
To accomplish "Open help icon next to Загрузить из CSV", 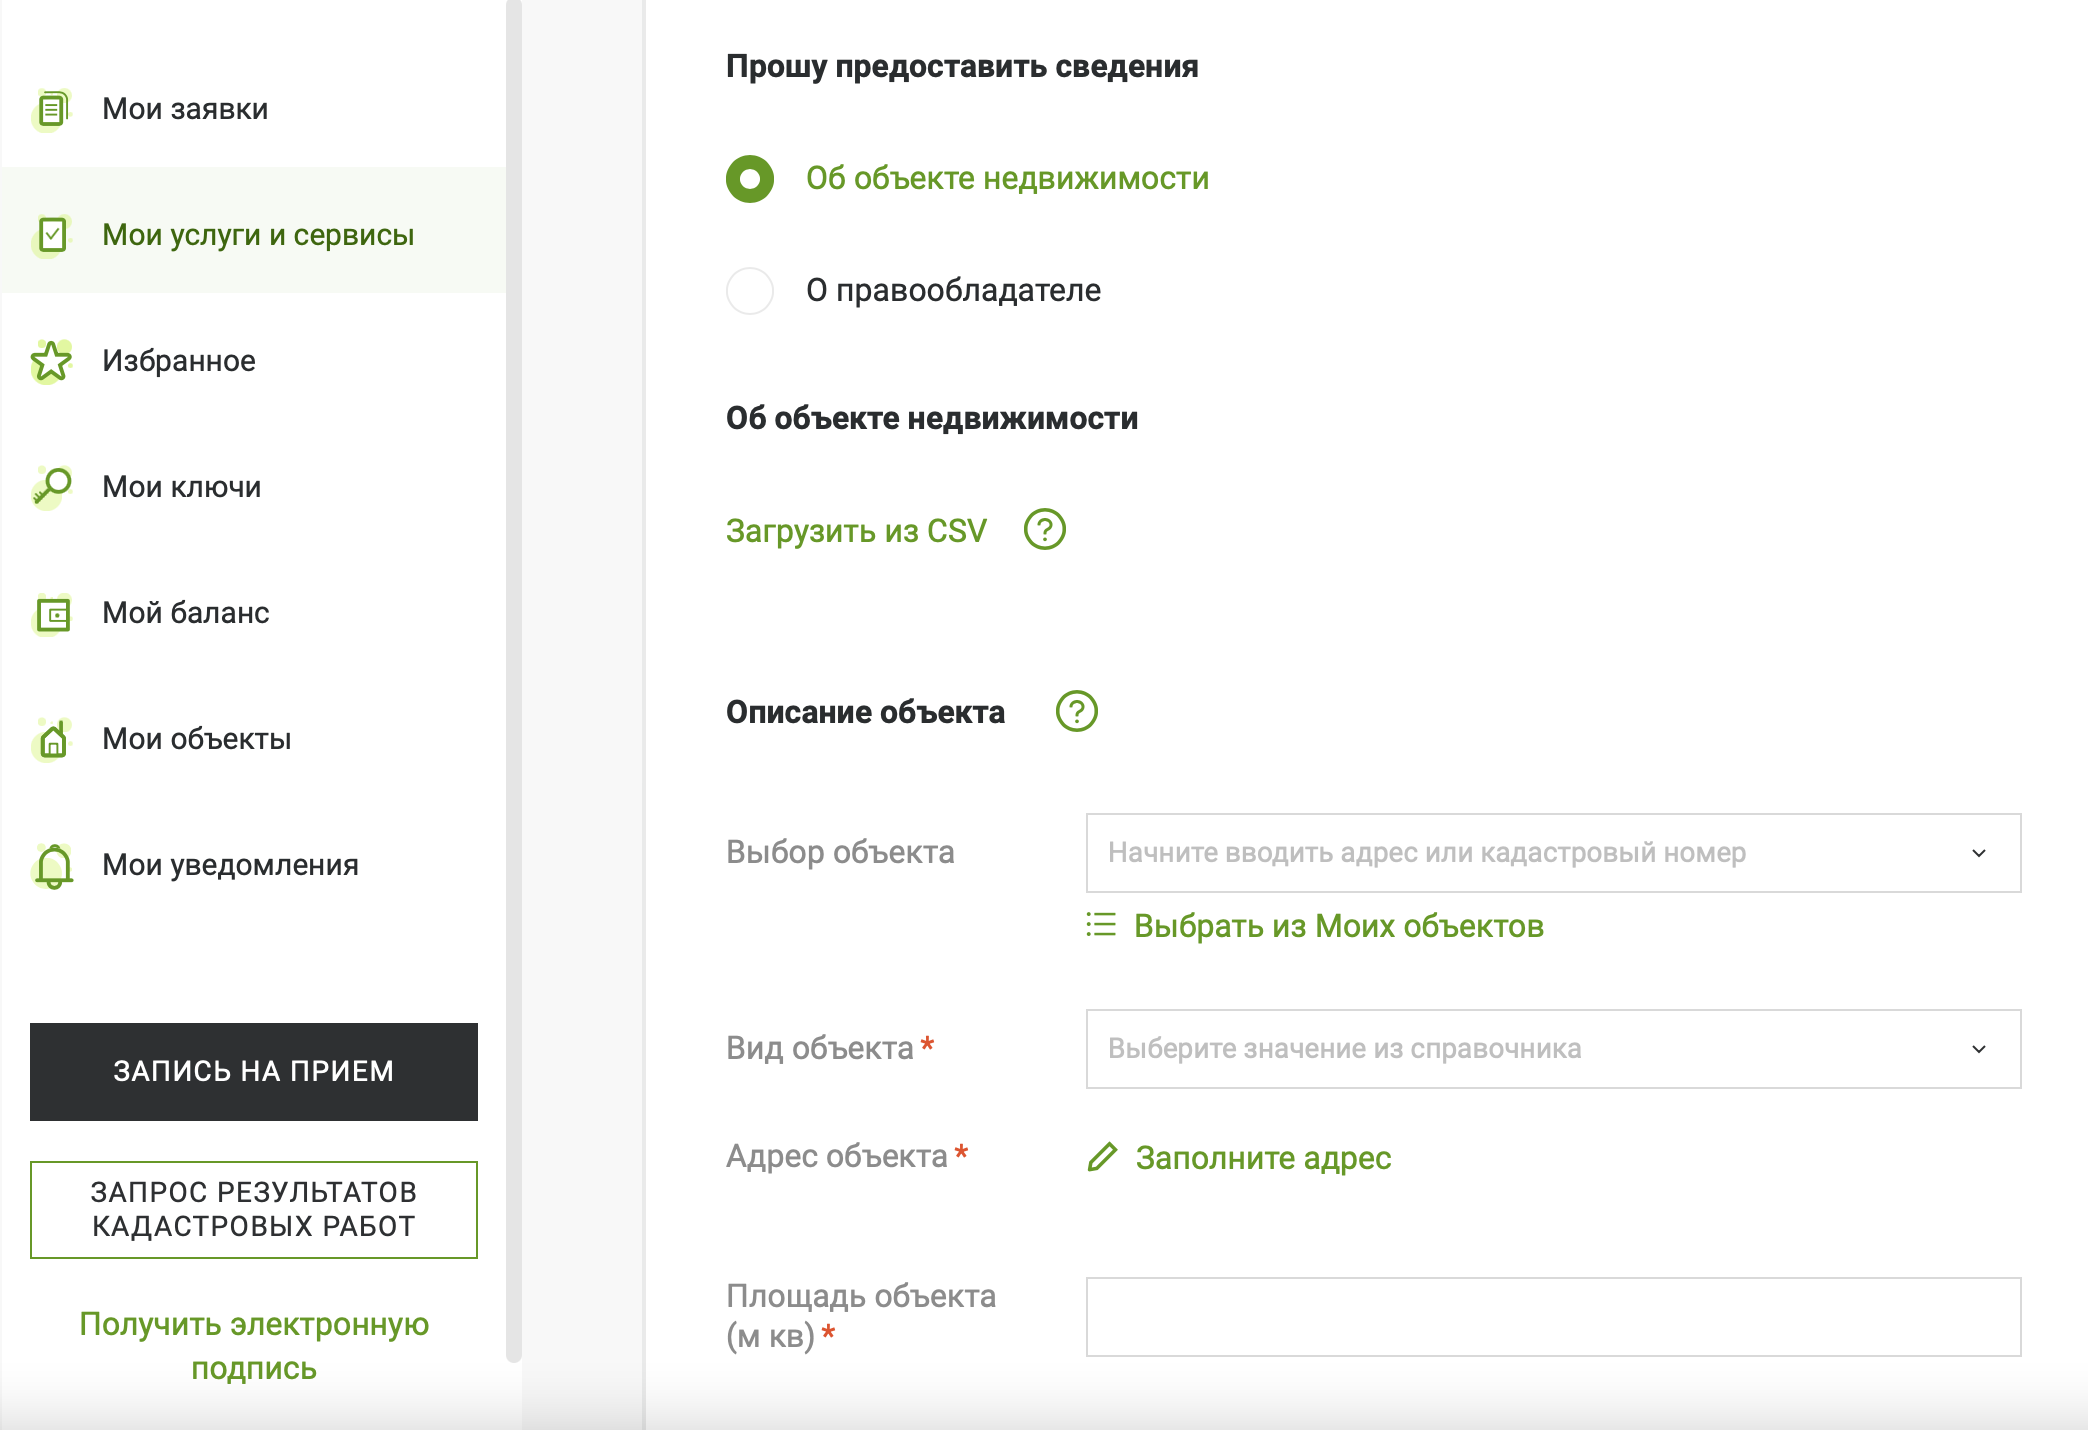I will (1045, 529).
